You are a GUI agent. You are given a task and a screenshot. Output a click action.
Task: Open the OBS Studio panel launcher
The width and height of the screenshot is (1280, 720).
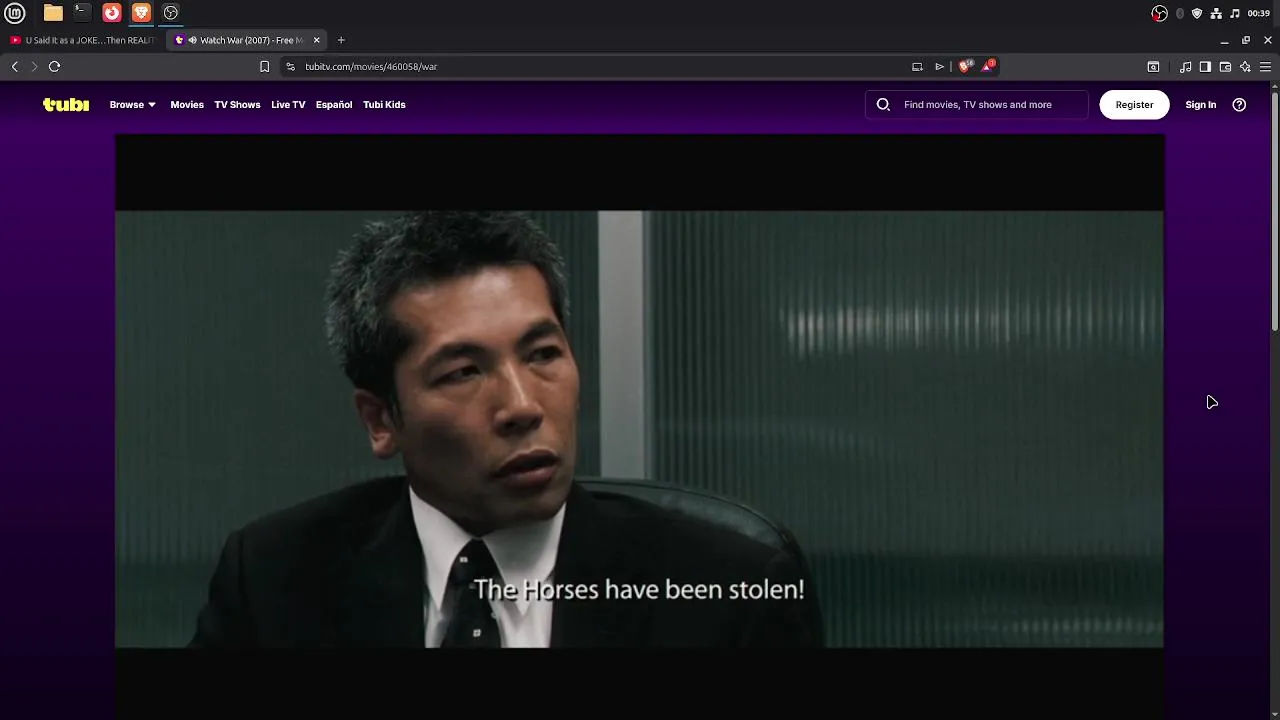click(x=171, y=13)
